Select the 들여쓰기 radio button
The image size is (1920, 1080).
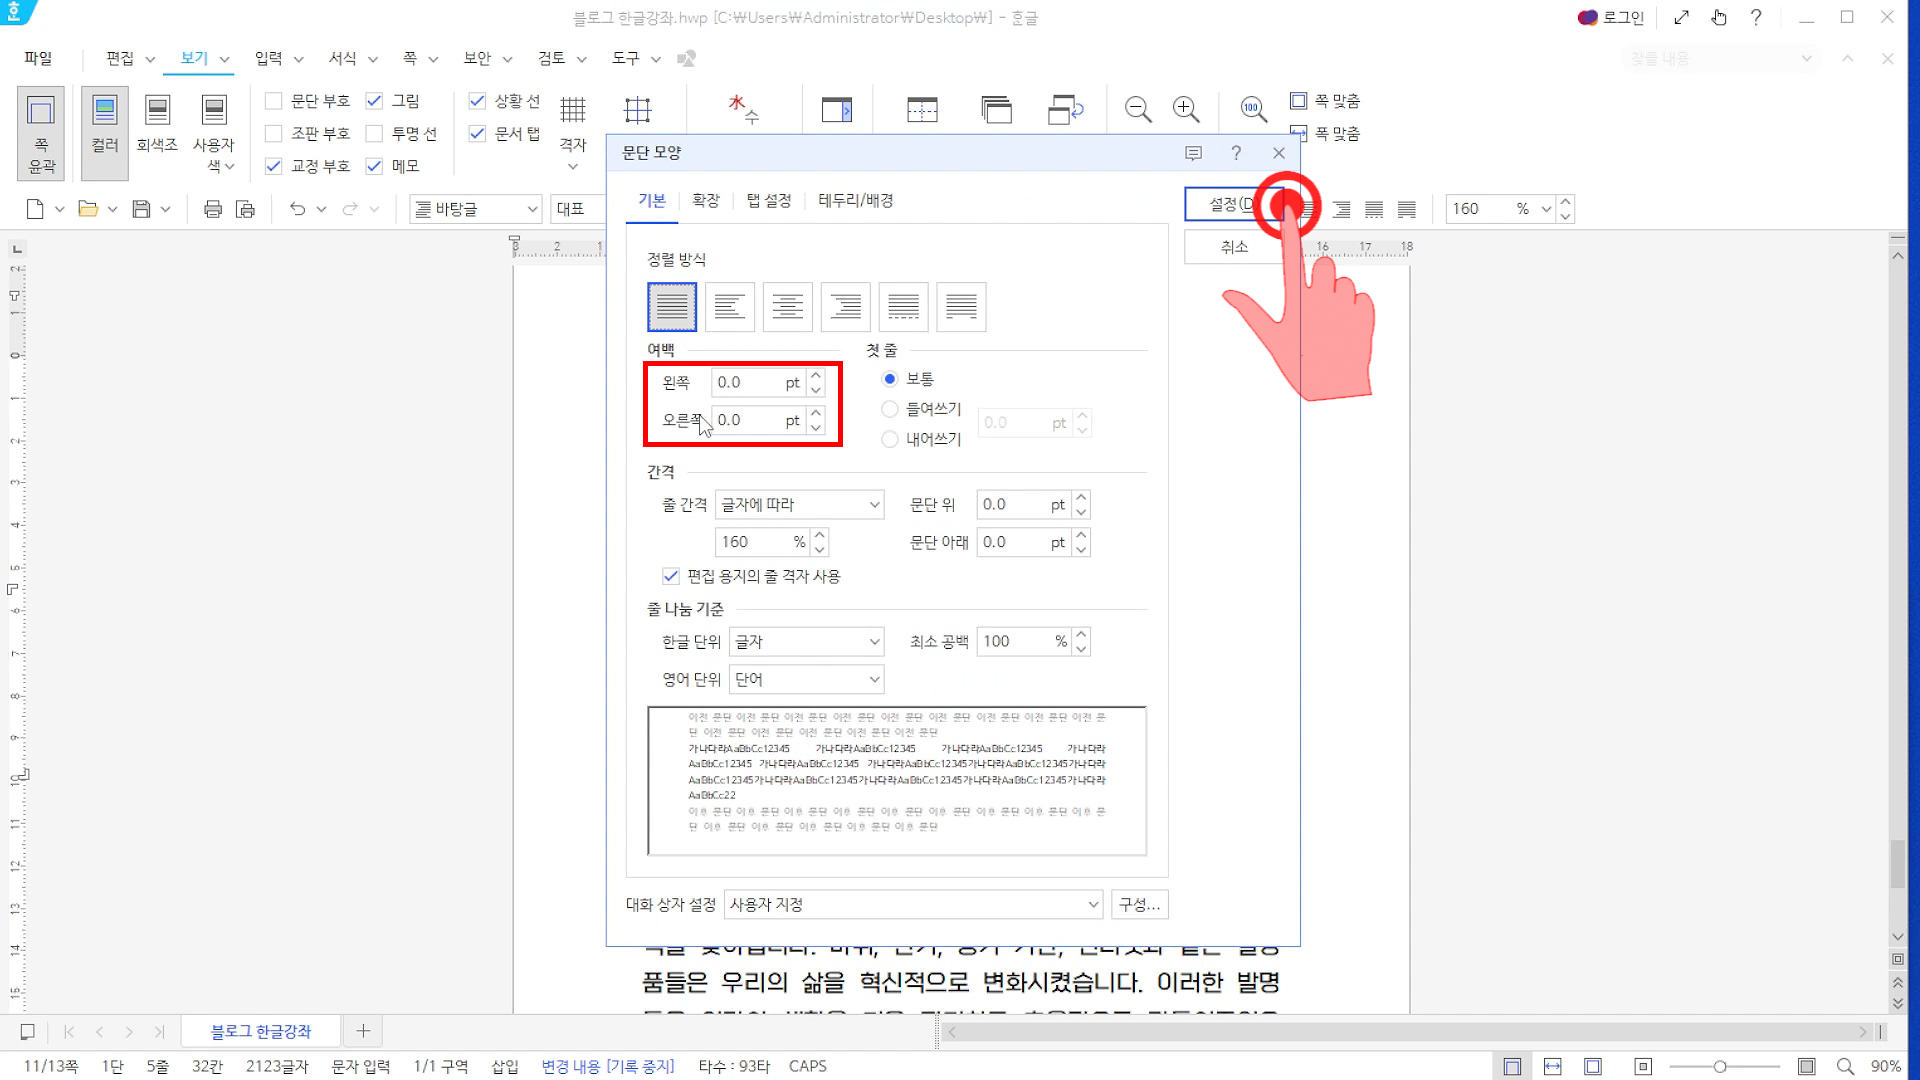pos(890,409)
